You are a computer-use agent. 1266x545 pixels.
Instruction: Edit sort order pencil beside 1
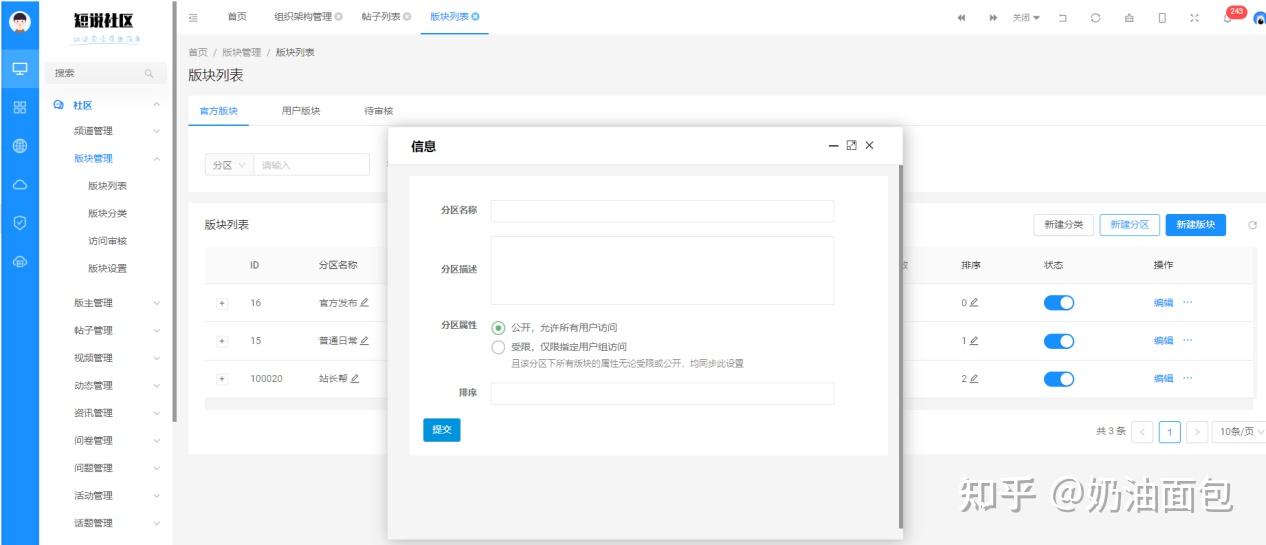point(974,341)
